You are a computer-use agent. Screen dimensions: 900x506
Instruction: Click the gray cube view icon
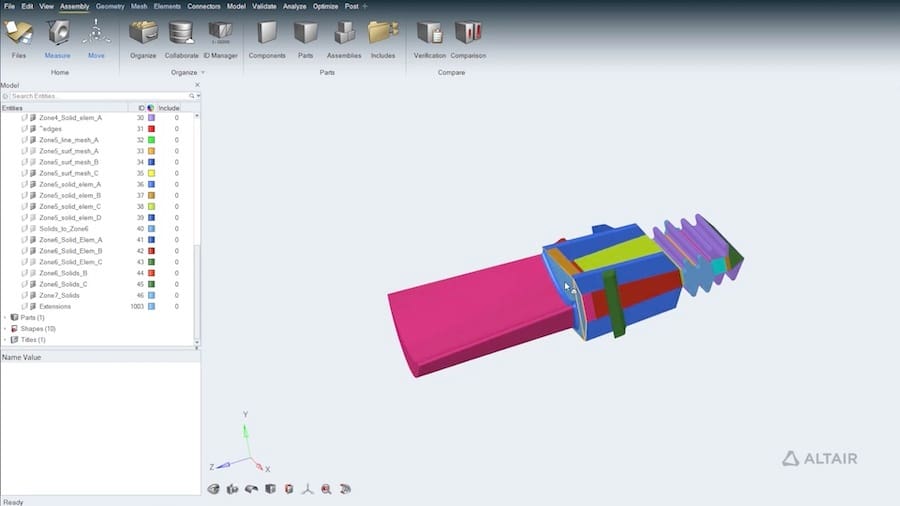(x=270, y=489)
